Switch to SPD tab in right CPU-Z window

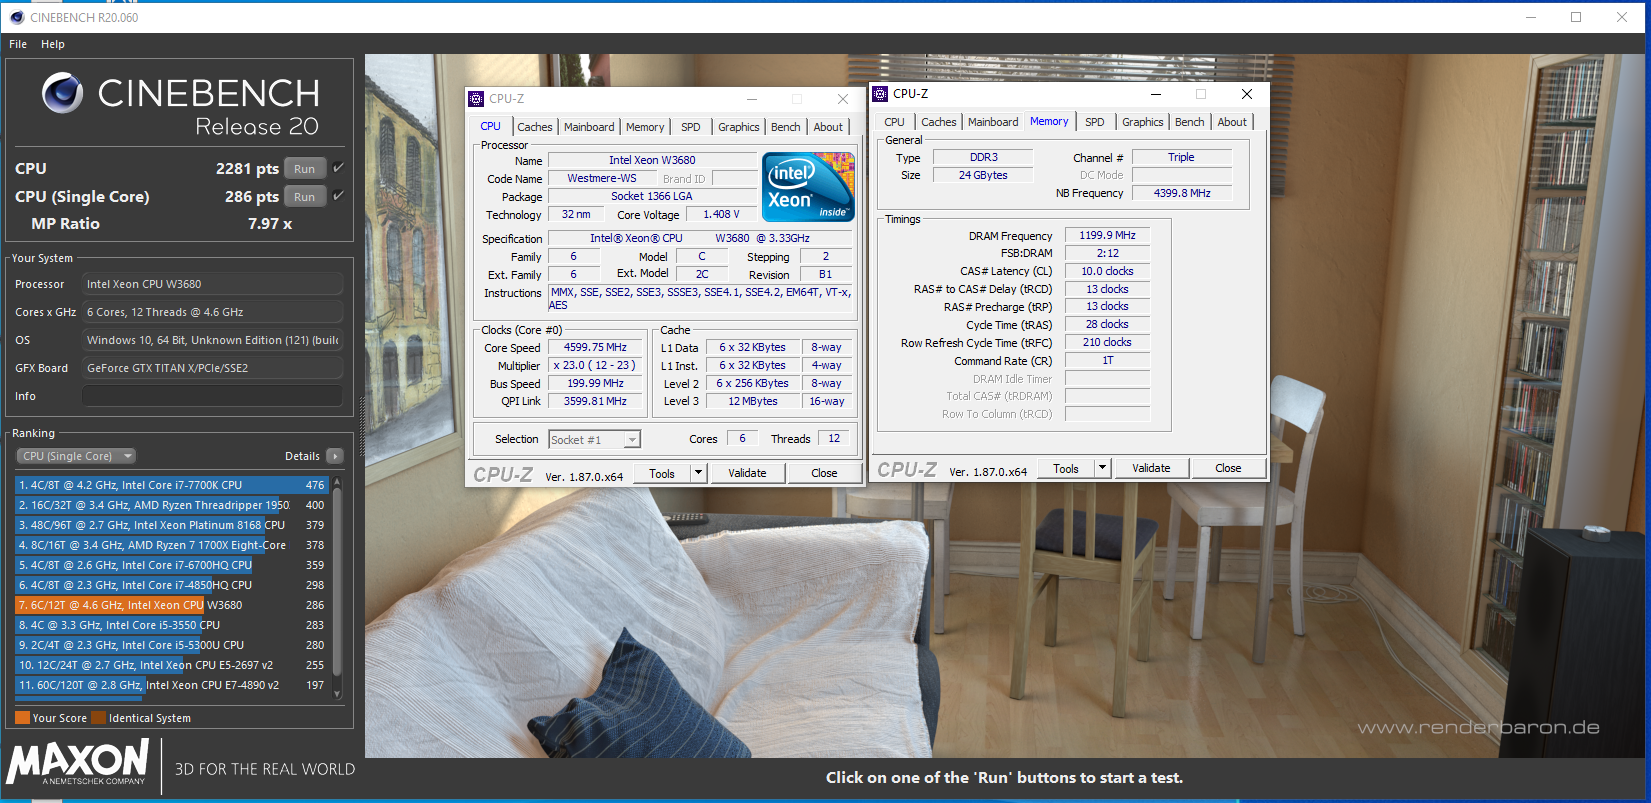(x=1095, y=122)
